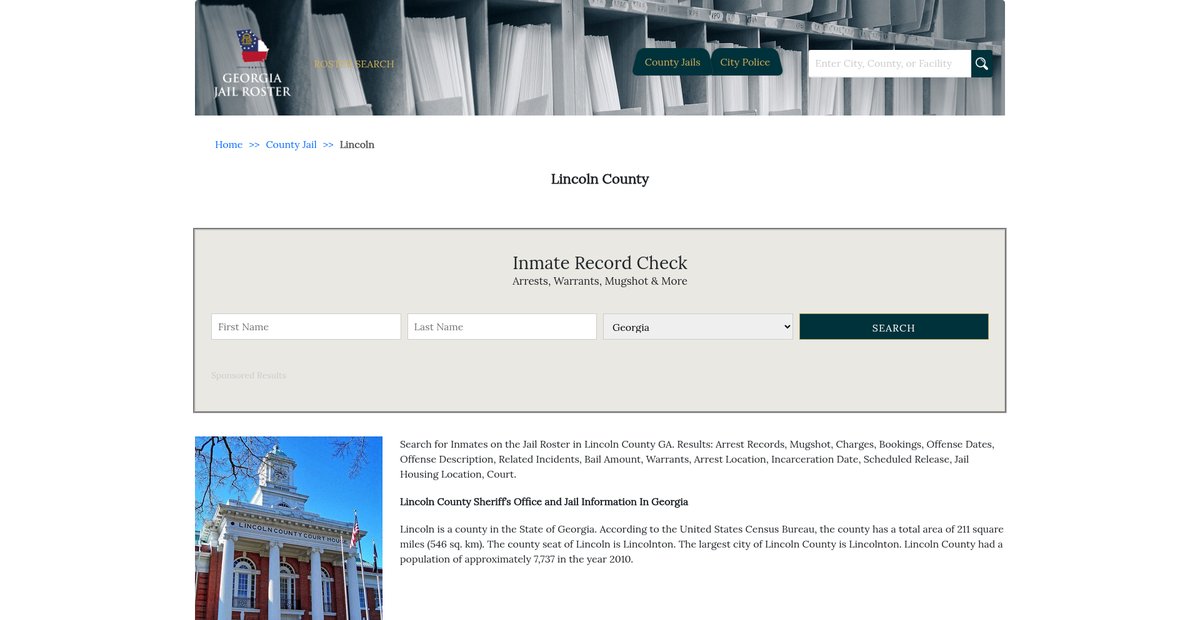
Task: Click the Sheriff's Office and Jail Information heading
Action: point(544,502)
